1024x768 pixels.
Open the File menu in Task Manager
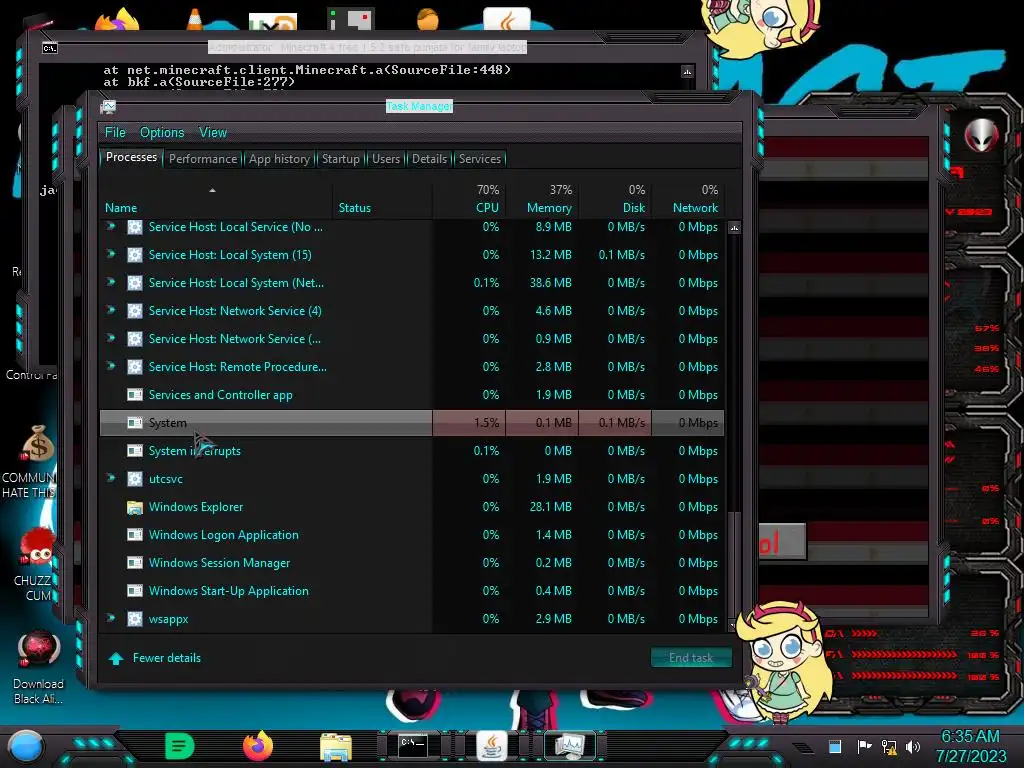coord(115,133)
